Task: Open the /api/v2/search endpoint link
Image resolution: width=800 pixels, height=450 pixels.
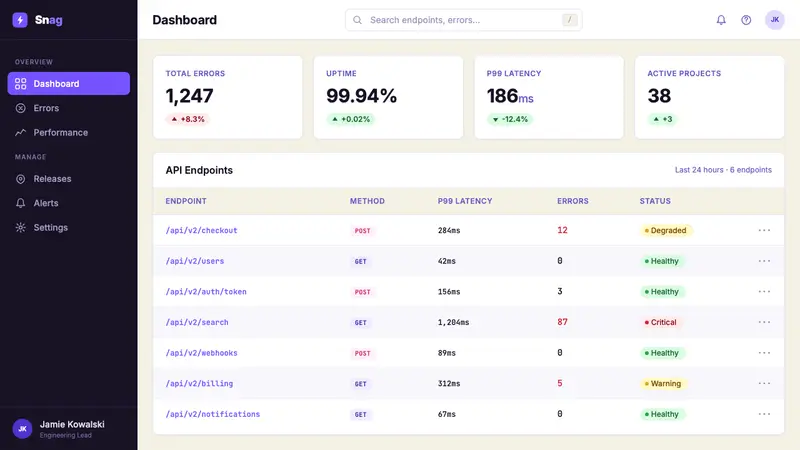Action: [x=196, y=322]
